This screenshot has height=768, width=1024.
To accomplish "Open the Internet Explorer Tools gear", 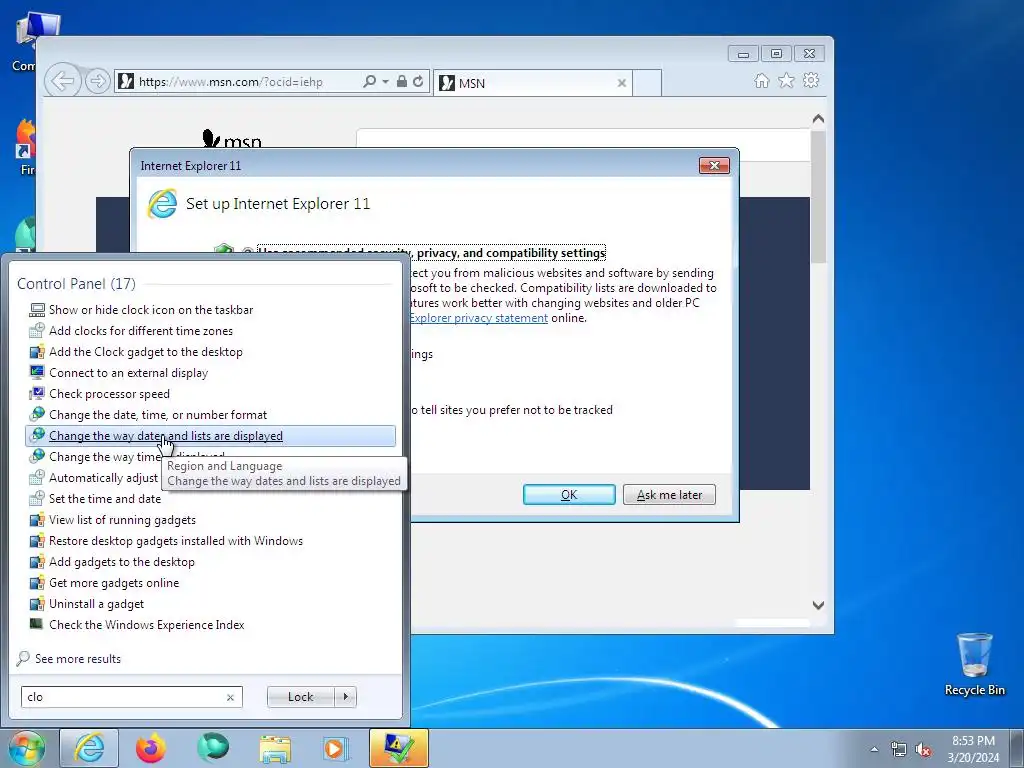I will (811, 80).
